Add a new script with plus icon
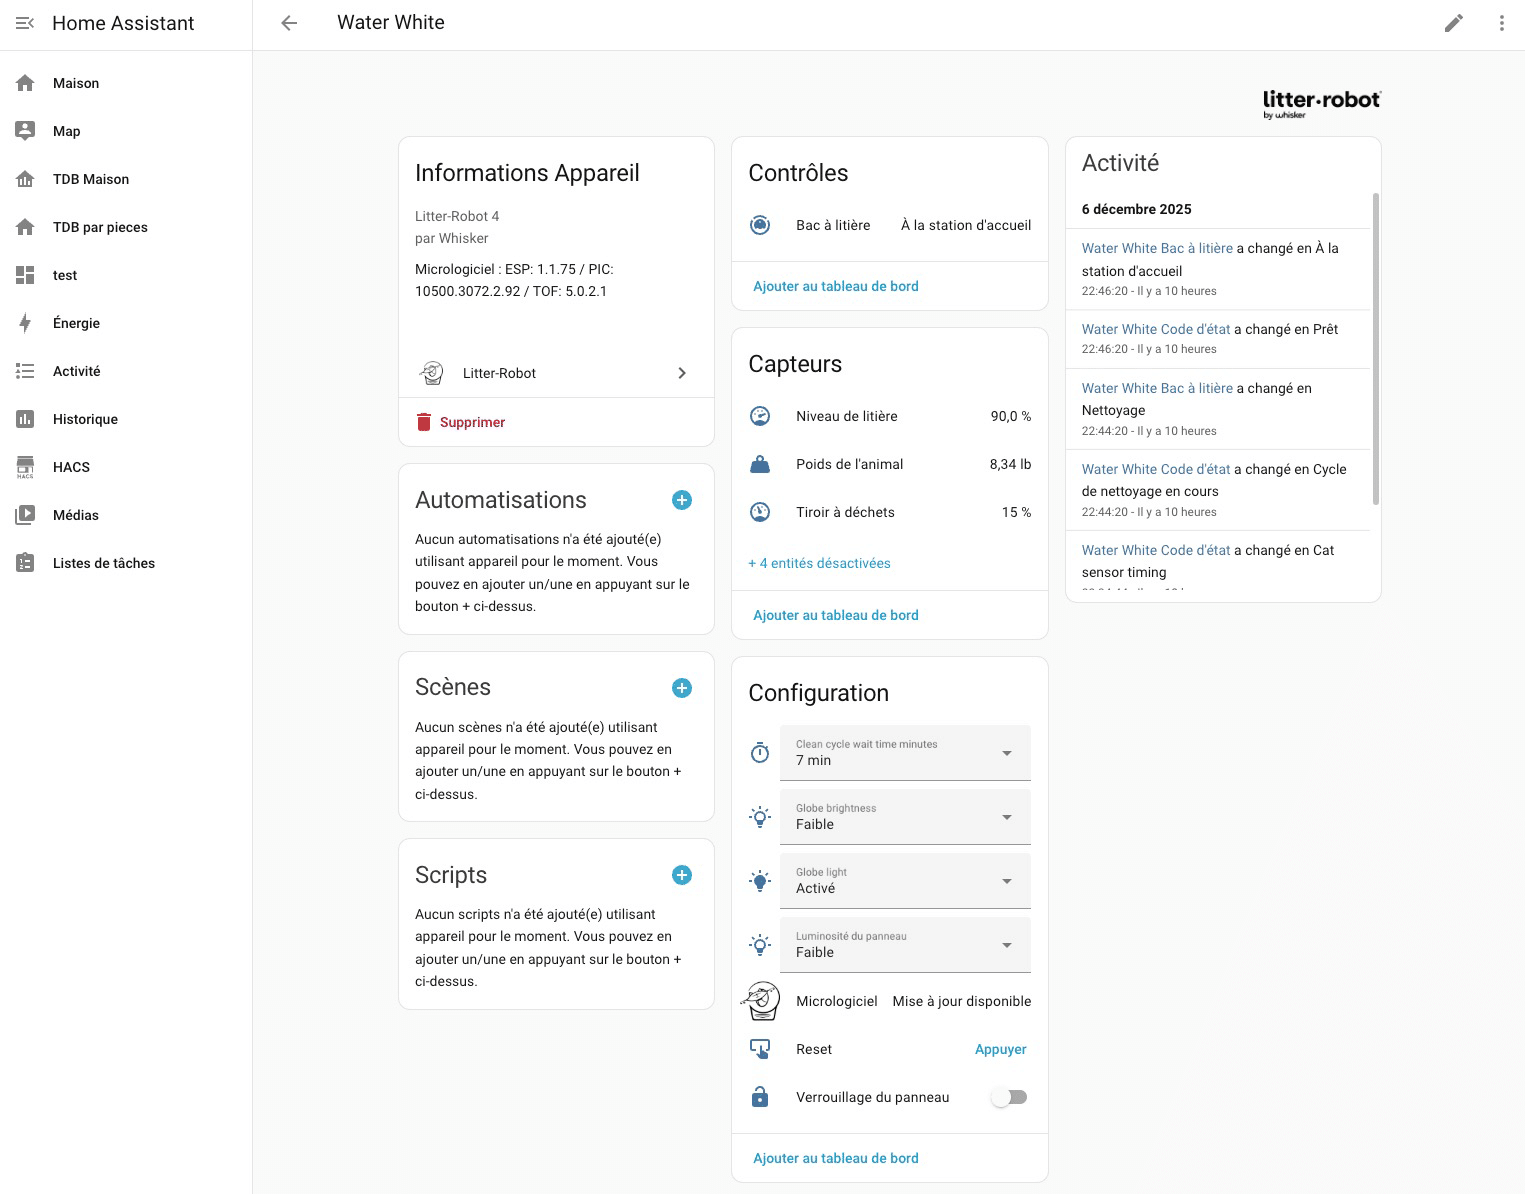The image size is (1525, 1194). [x=682, y=875]
